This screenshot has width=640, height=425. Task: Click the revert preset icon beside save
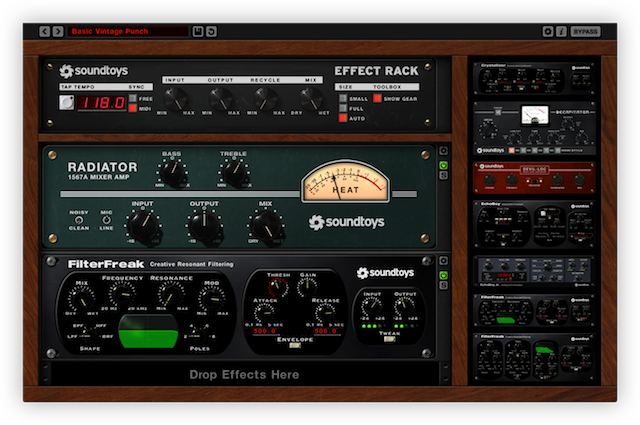pyautogui.click(x=212, y=32)
